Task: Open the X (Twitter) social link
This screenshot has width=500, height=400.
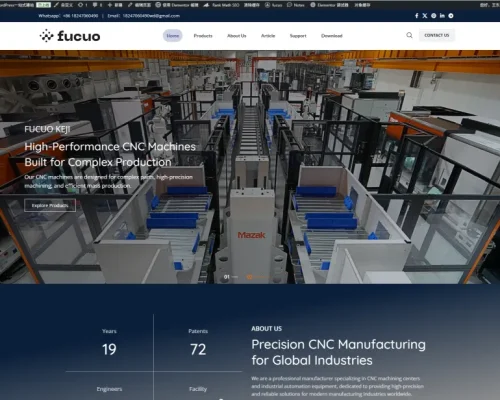Action: pos(425,16)
